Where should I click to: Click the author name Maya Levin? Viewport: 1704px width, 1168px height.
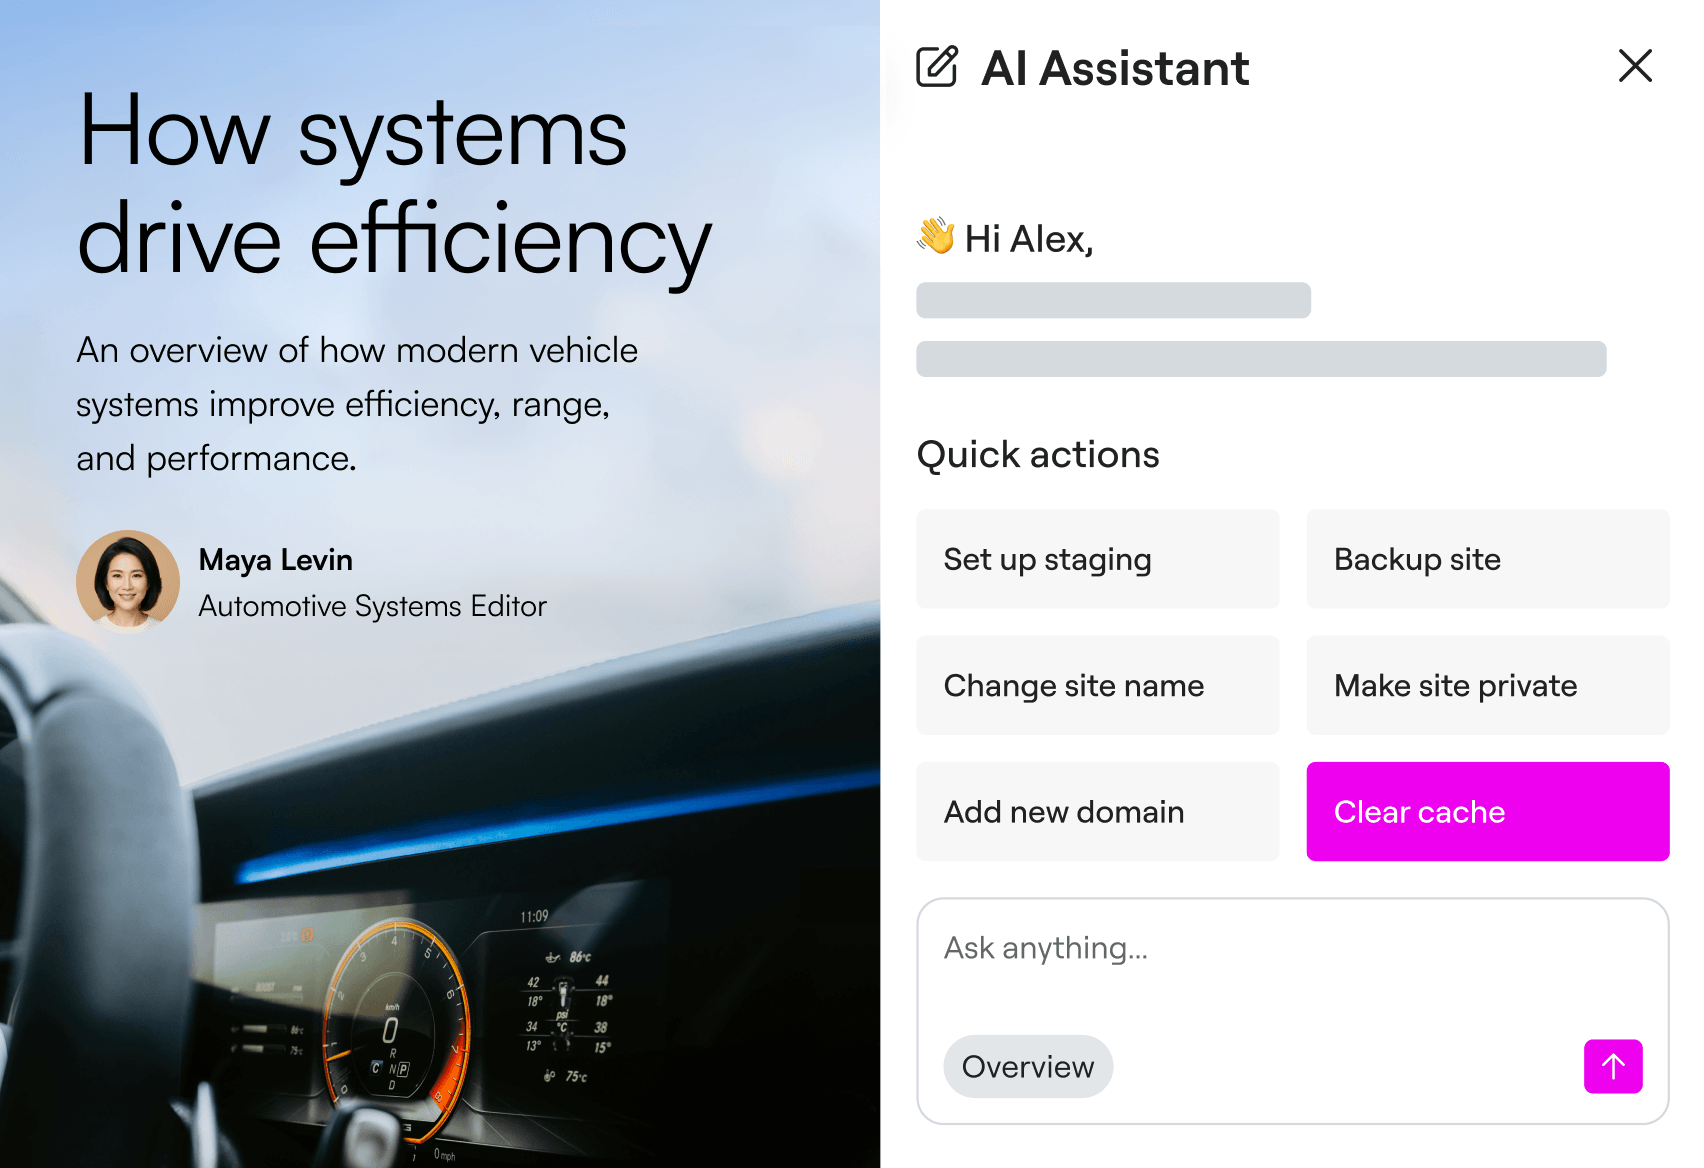[x=275, y=560]
